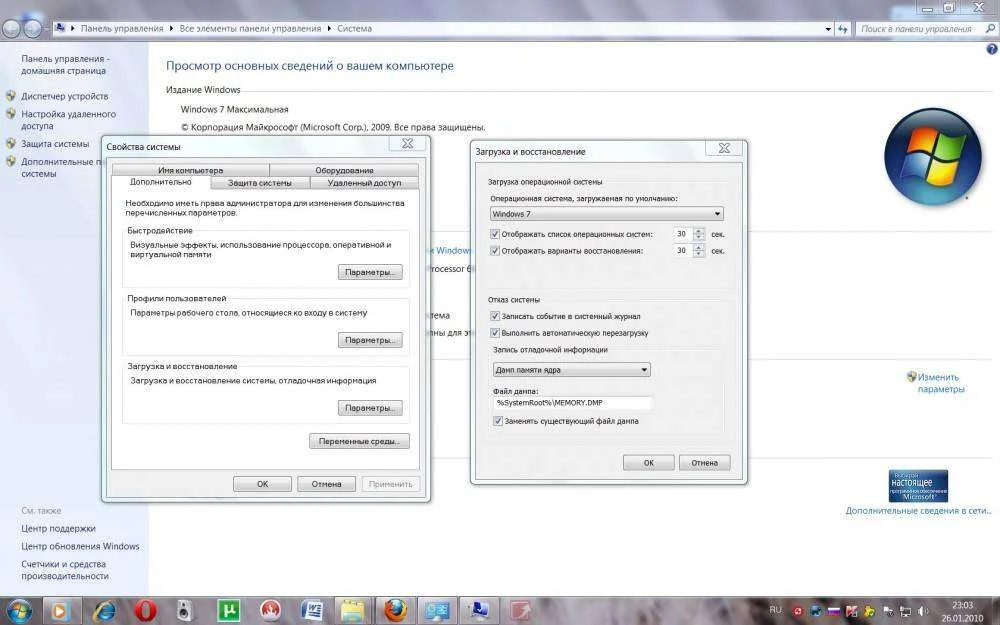The image size is (1000, 625).
Task: Click 'Система' breadcrumb in address bar
Action: coord(355,29)
